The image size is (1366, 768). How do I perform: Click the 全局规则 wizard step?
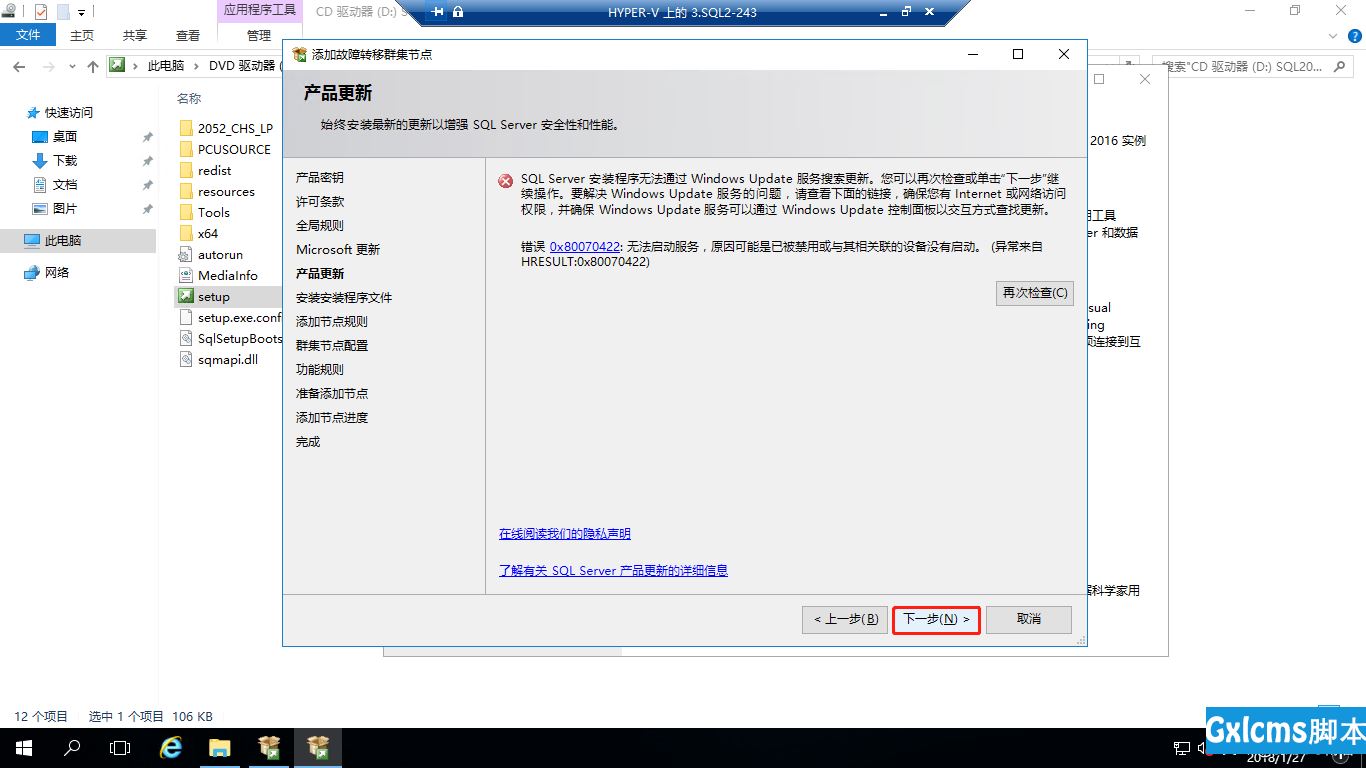pyautogui.click(x=320, y=225)
